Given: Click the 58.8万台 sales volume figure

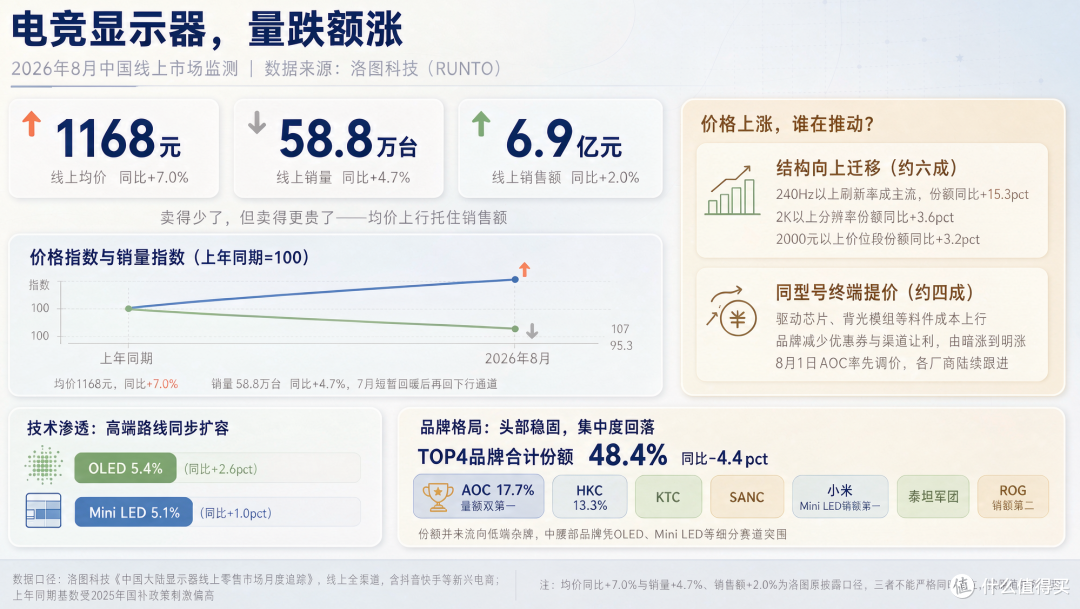Looking at the screenshot, I should pyautogui.click(x=348, y=138).
